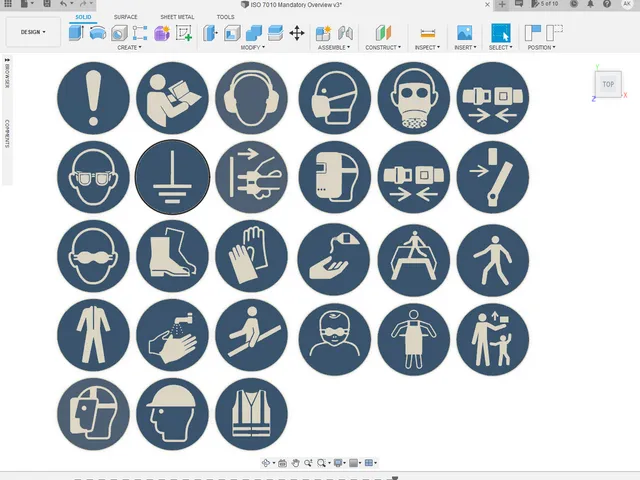Screen dimensions: 640x480
Task: Expand the MODIFY dropdown menu
Action: [x=253, y=47]
